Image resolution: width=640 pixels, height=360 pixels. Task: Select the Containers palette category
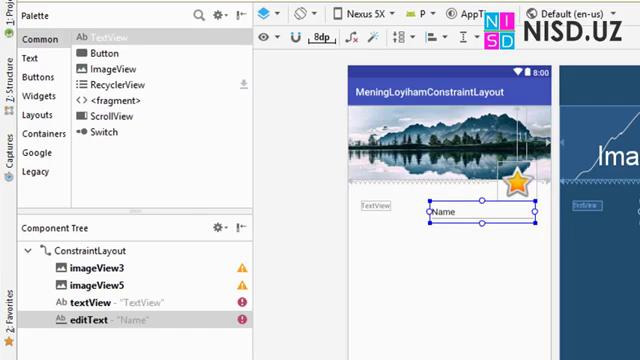(44, 133)
